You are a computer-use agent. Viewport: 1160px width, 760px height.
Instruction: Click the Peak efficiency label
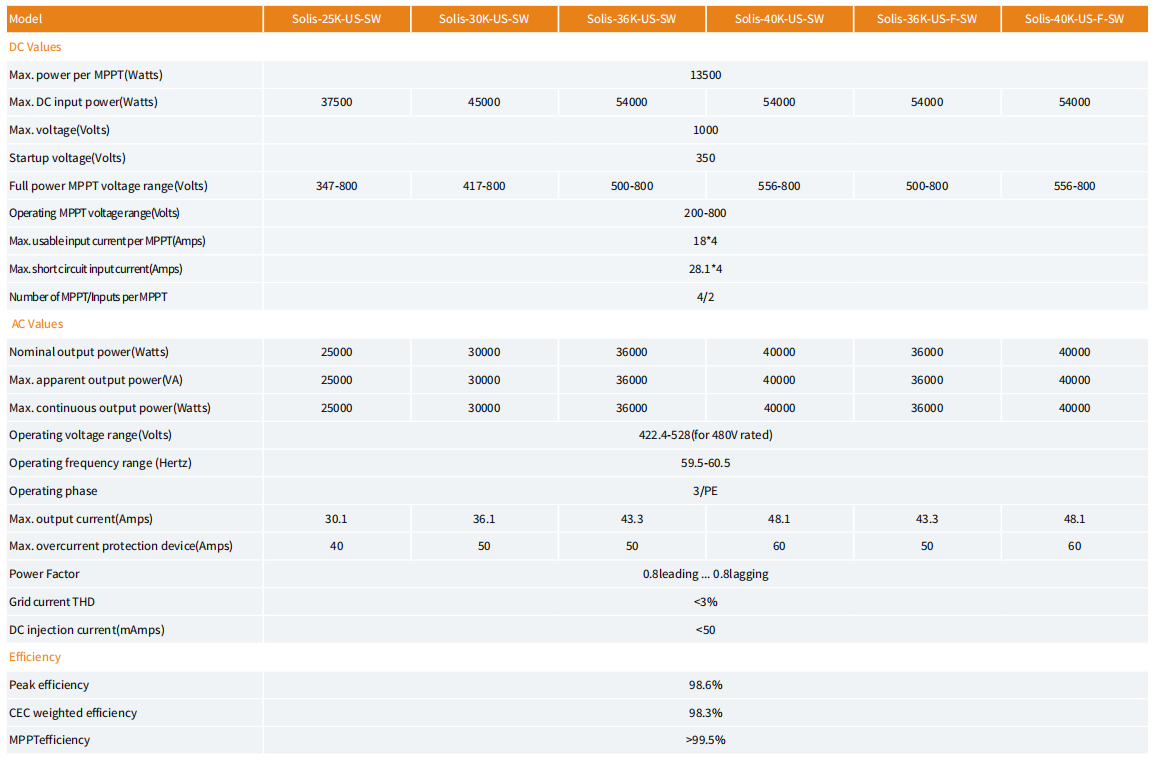coord(49,685)
